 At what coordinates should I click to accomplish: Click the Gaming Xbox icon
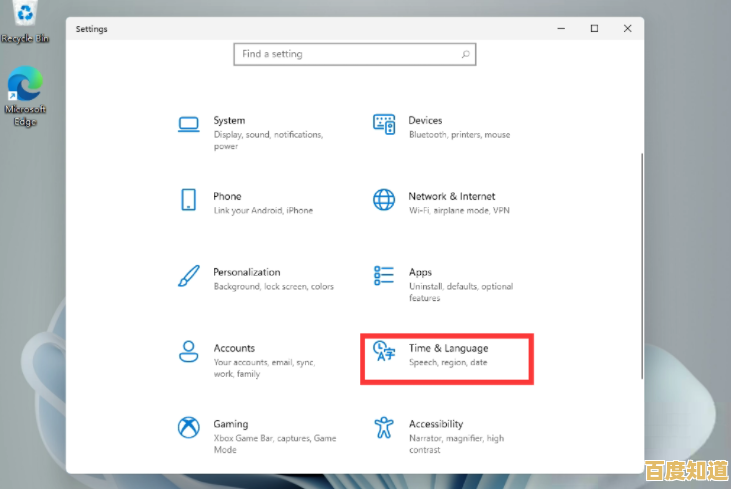point(188,428)
